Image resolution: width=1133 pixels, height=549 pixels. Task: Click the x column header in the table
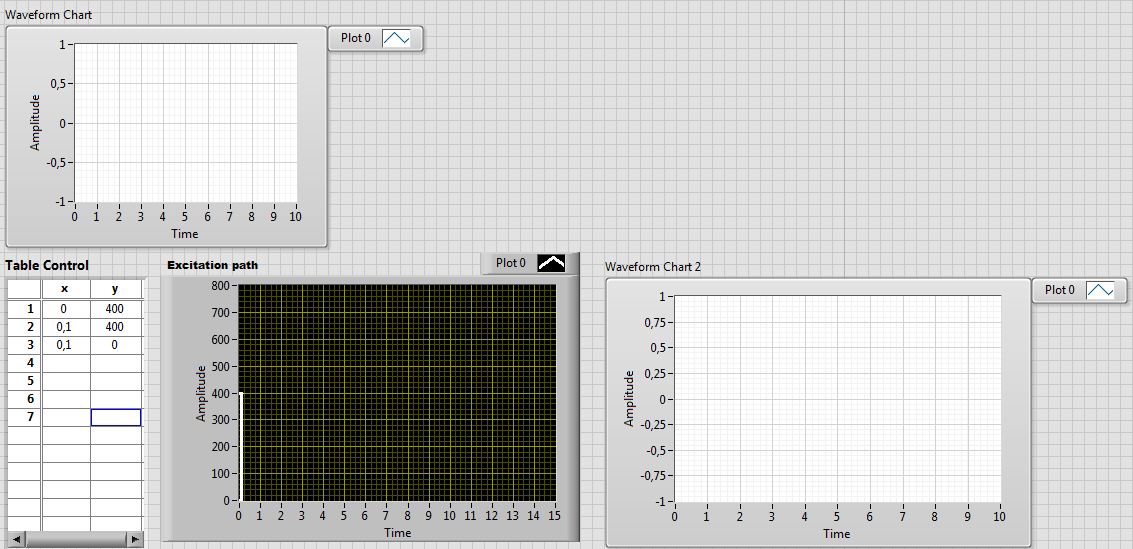click(65, 289)
